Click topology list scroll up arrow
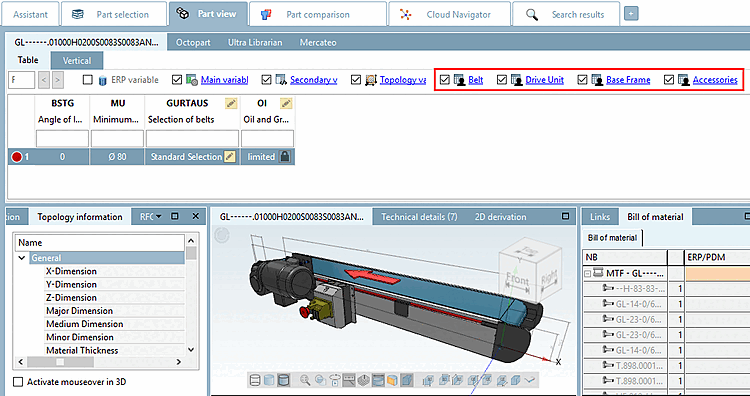 [x=191, y=241]
